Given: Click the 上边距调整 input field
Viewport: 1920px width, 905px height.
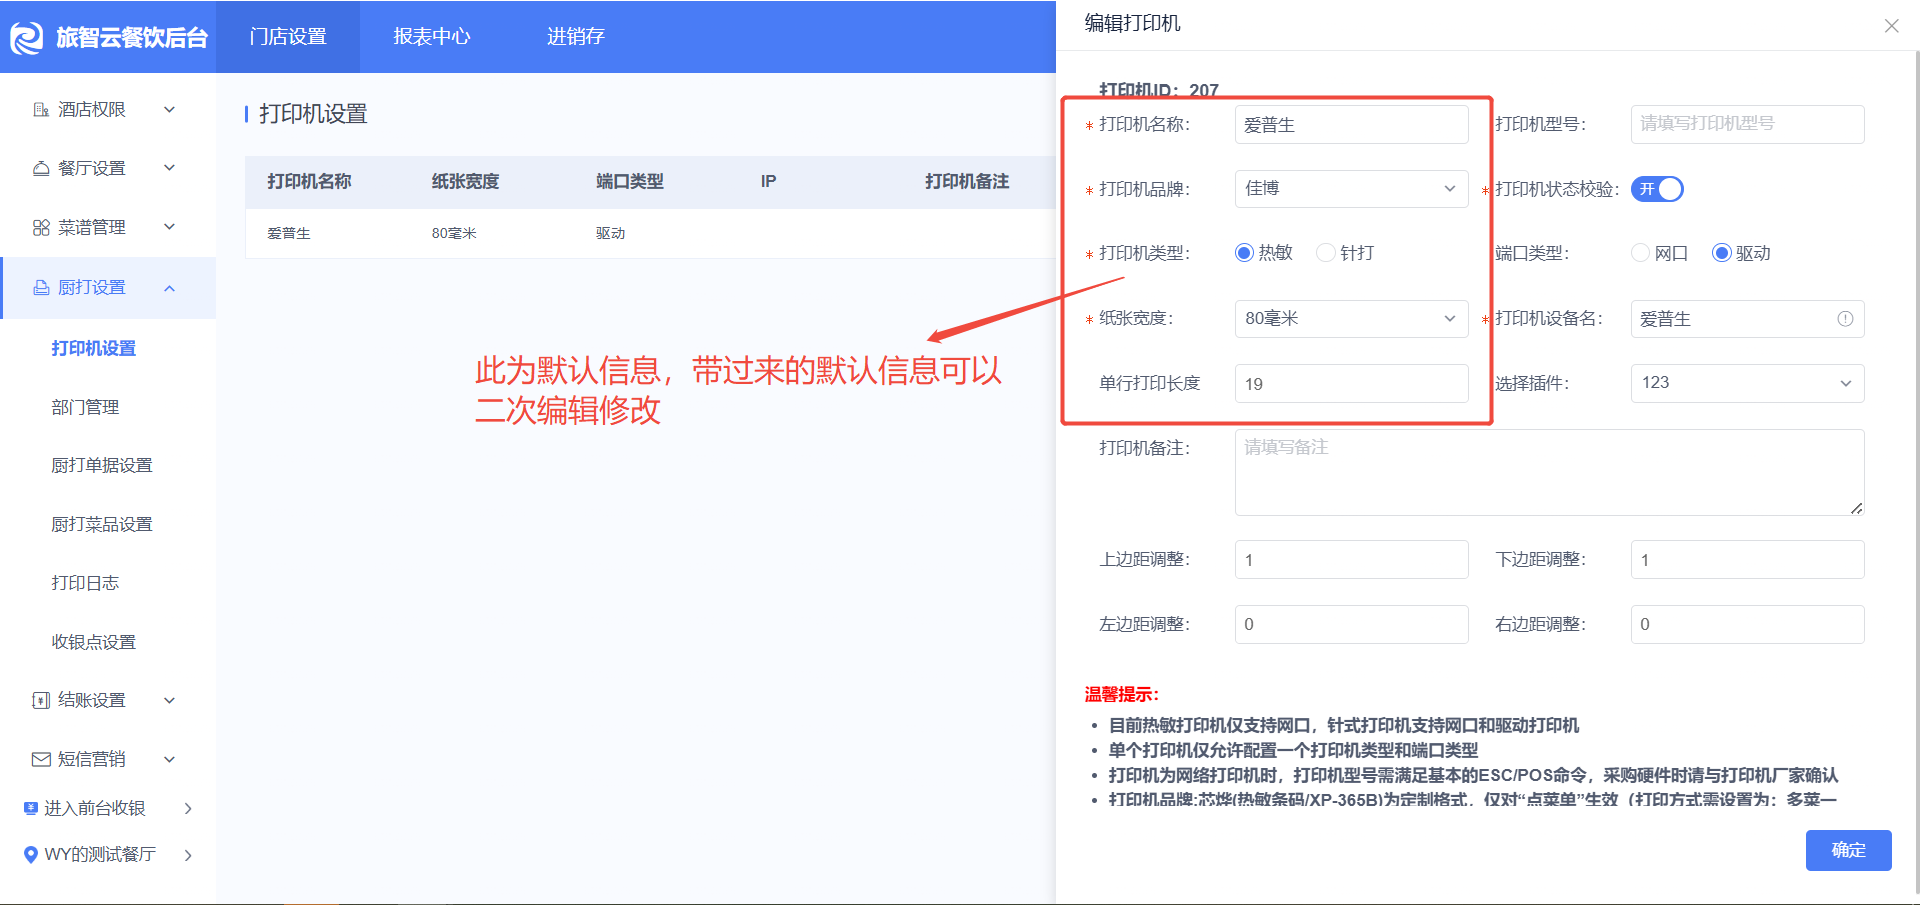Looking at the screenshot, I should click(1351, 560).
